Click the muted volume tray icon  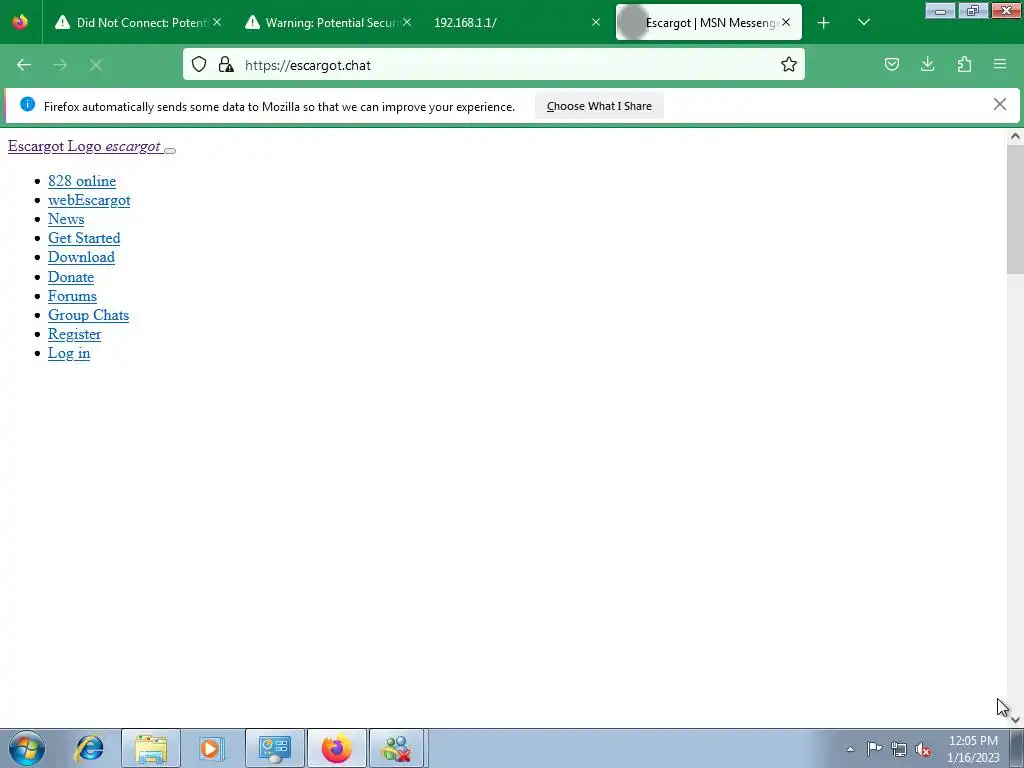[x=923, y=749]
